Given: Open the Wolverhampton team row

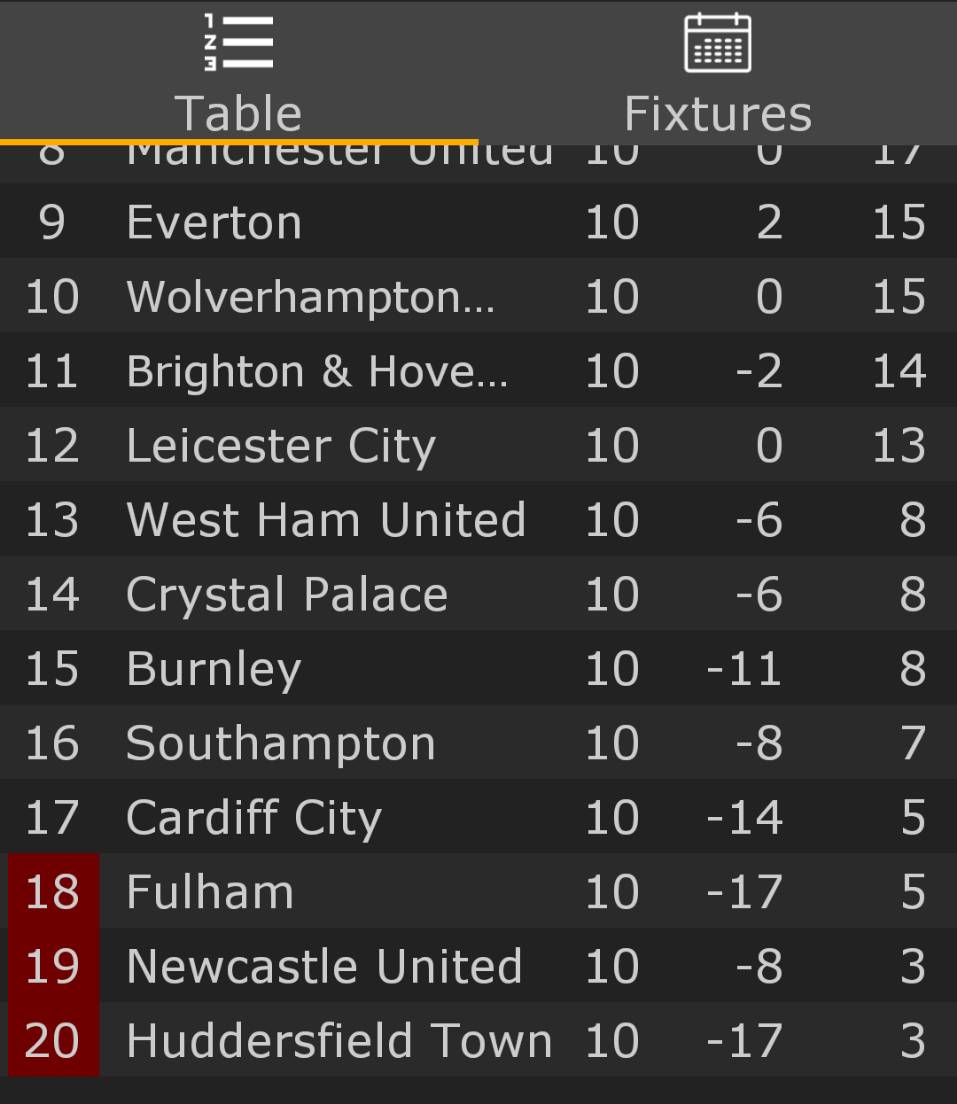Looking at the screenshot, I should pos(310,297).
